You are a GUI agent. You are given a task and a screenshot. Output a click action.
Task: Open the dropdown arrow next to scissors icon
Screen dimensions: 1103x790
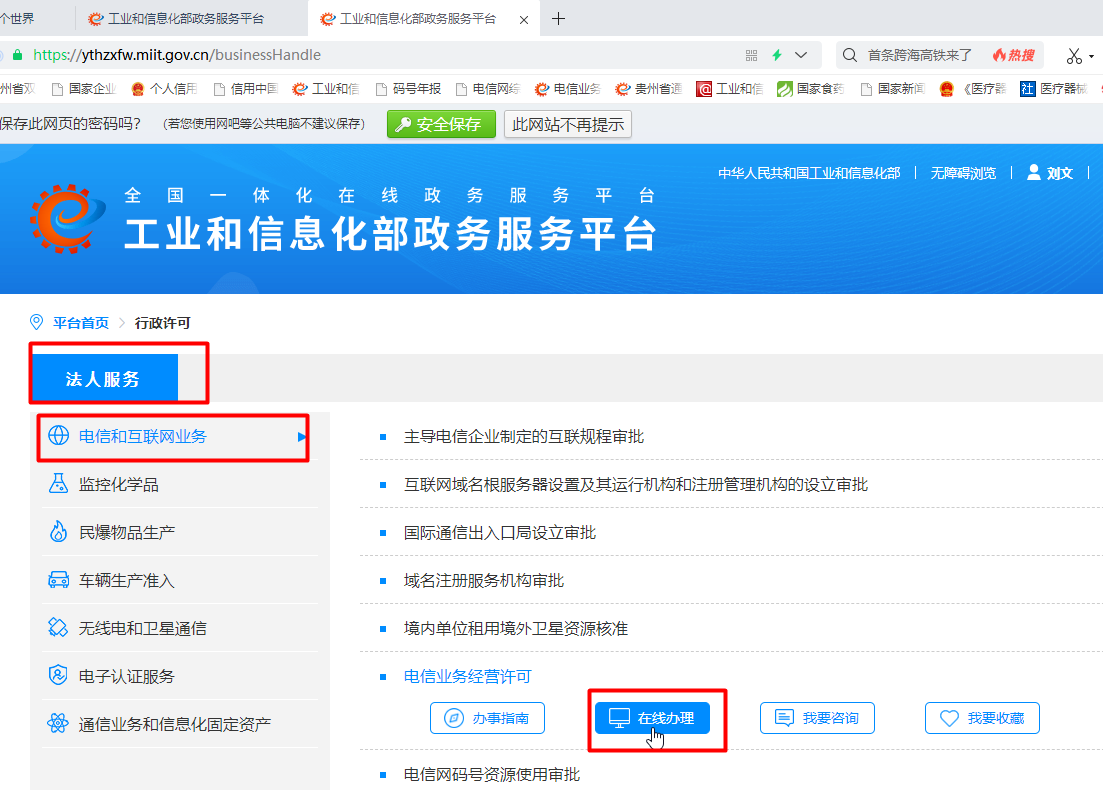1091,56
